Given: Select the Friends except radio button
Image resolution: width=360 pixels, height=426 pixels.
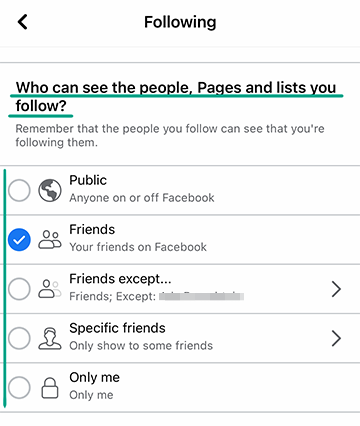Looking at the screenshot, I should click(19, 289).
